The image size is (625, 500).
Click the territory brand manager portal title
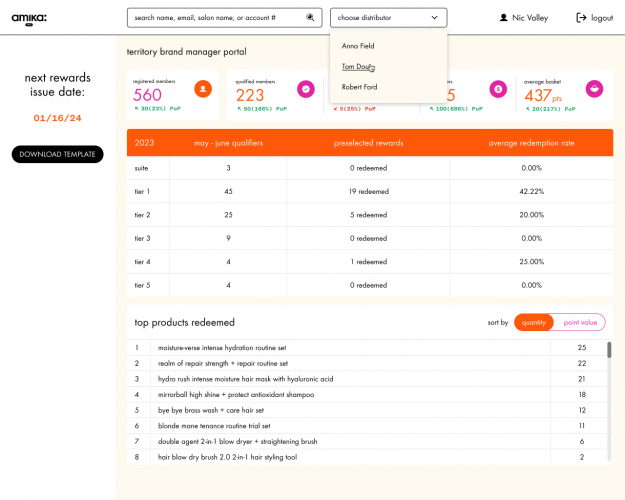click(187, 52)
